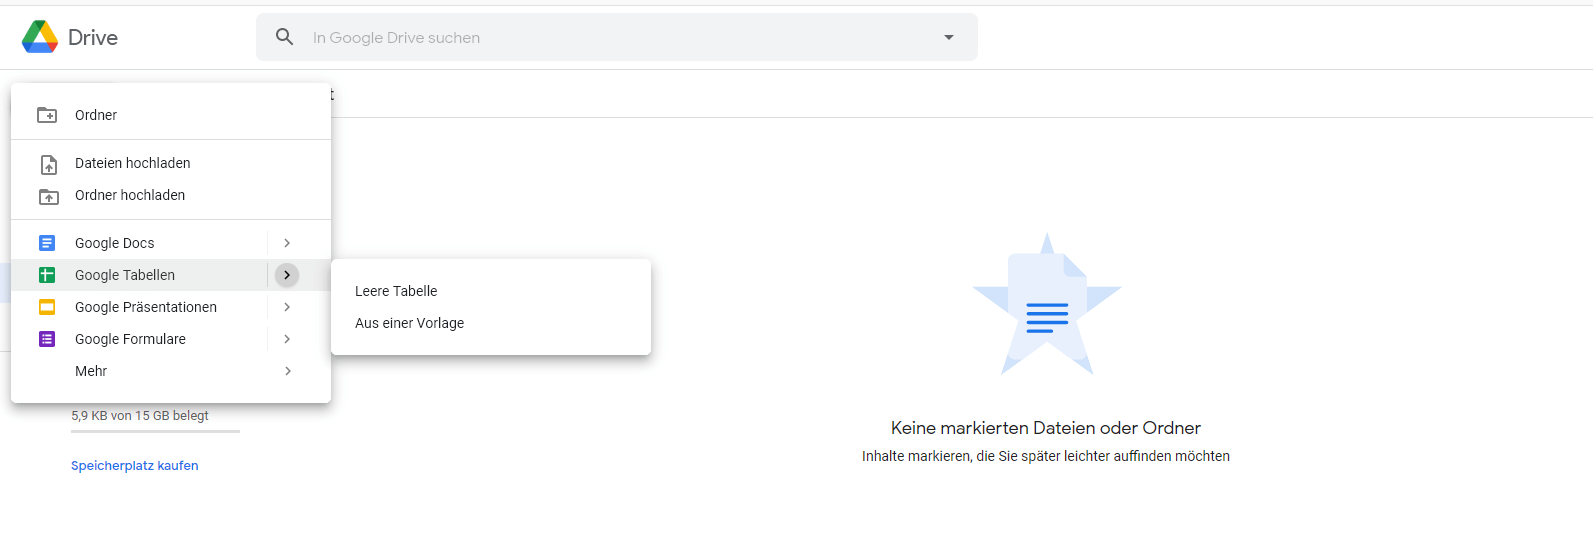Viewport: 1593px width, 559px height.
Task: Click the search magnifier icon
Action: (285, 37)
